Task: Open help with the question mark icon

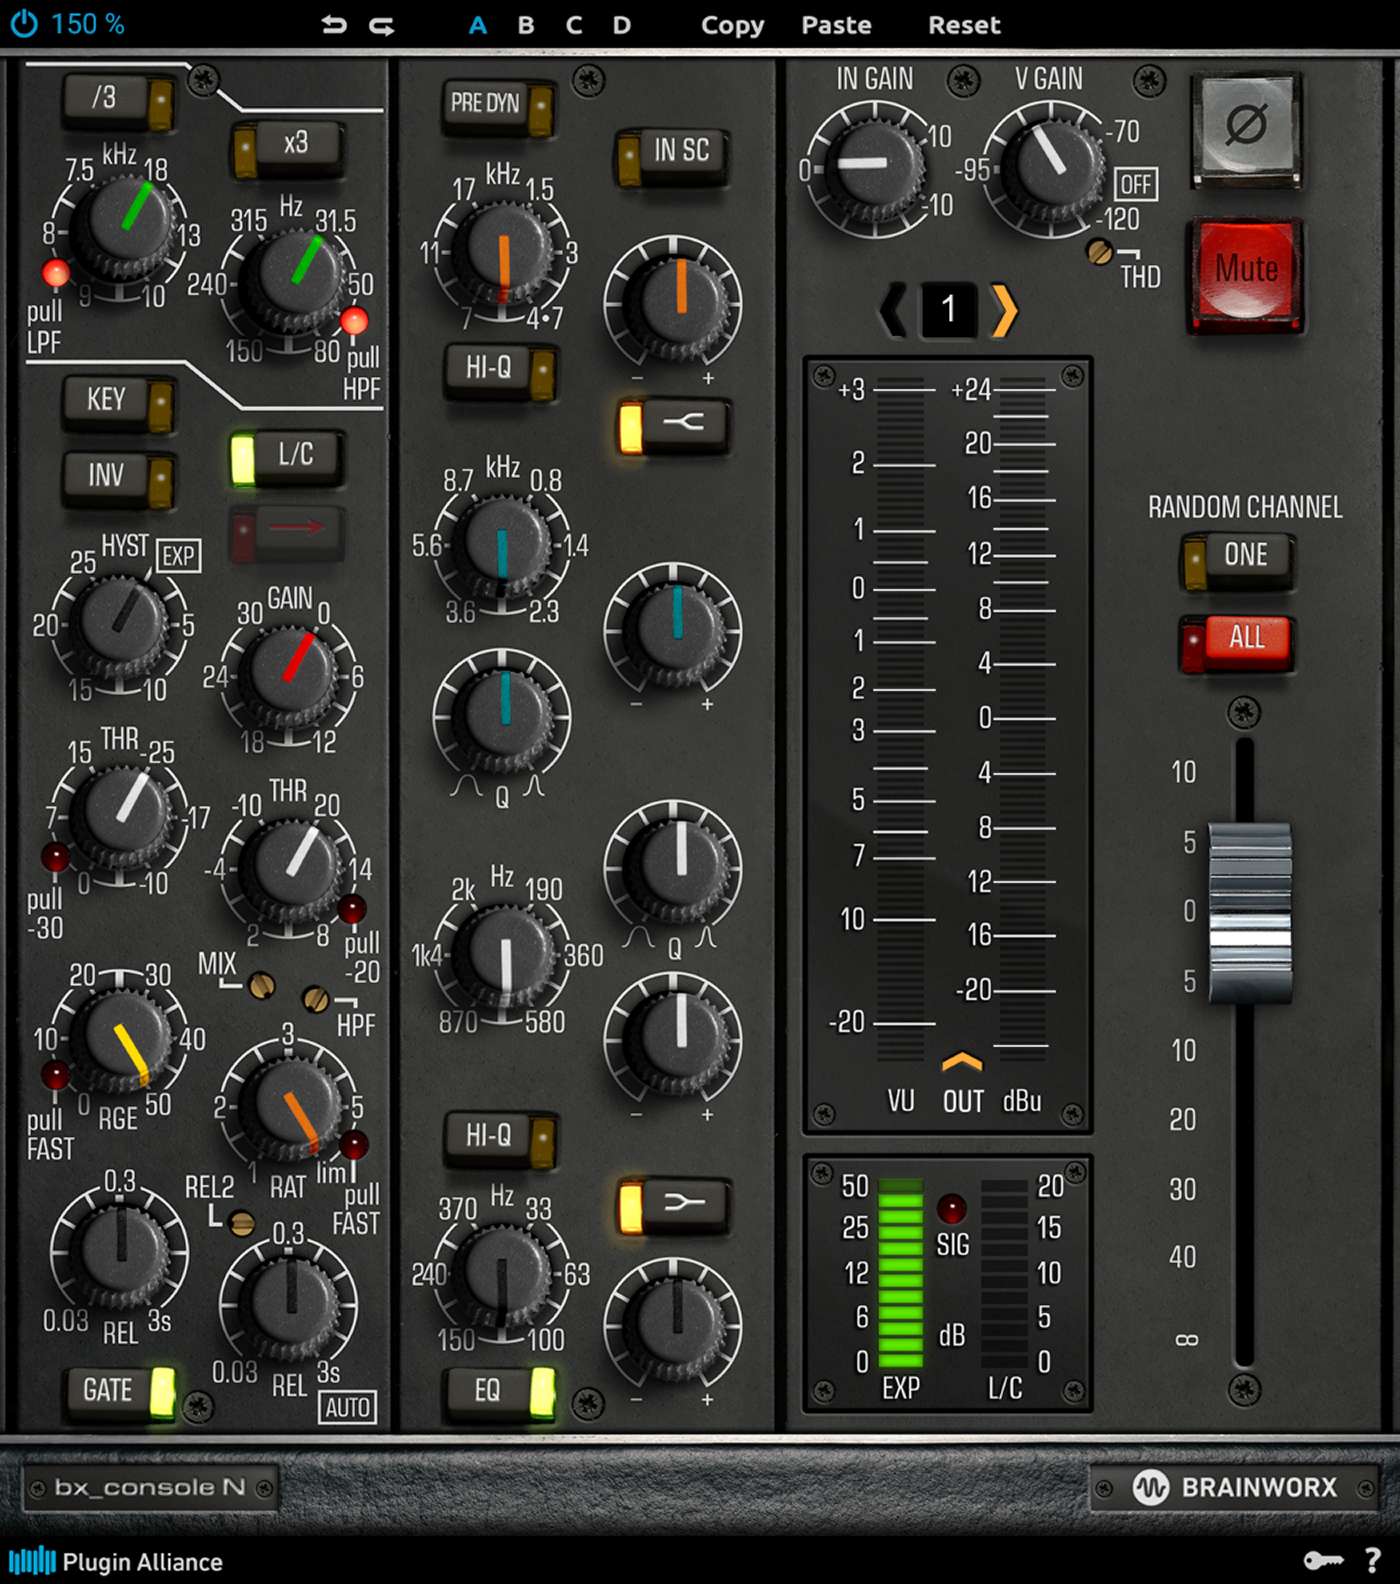Action: [x=1373, y=1560]
